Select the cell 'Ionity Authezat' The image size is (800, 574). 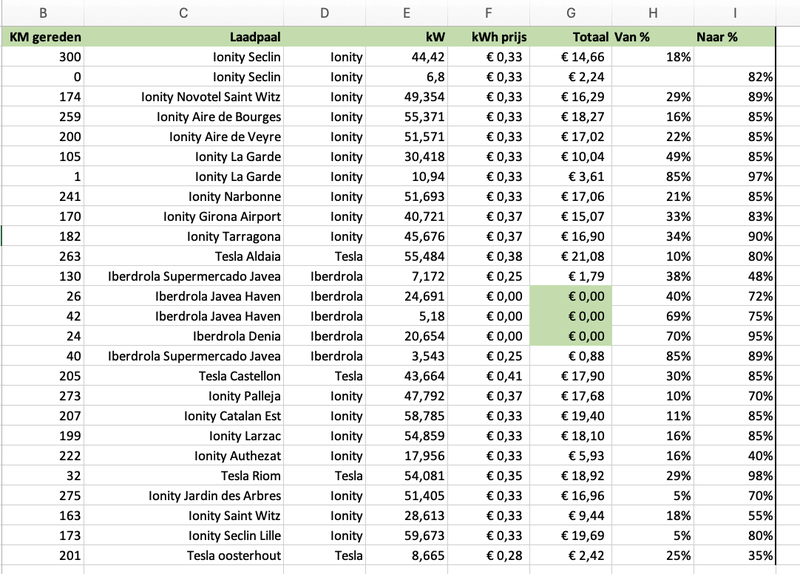tap(184, 455)
